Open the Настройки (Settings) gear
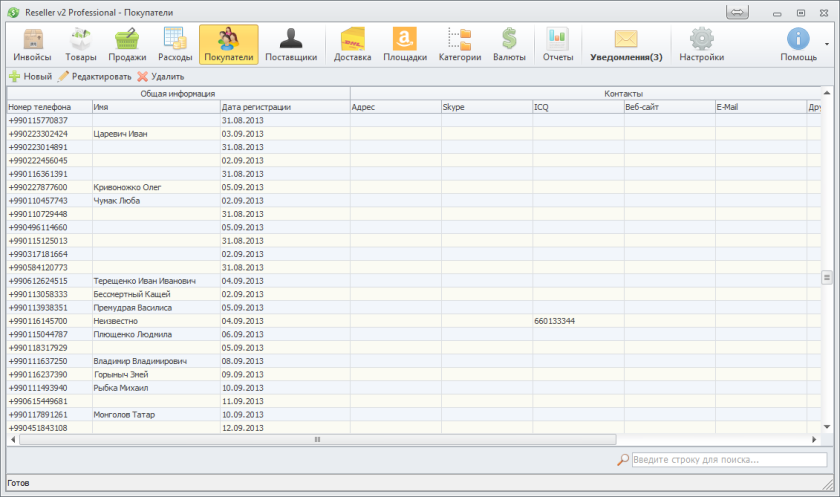840x497 pixels. (701, 45)
